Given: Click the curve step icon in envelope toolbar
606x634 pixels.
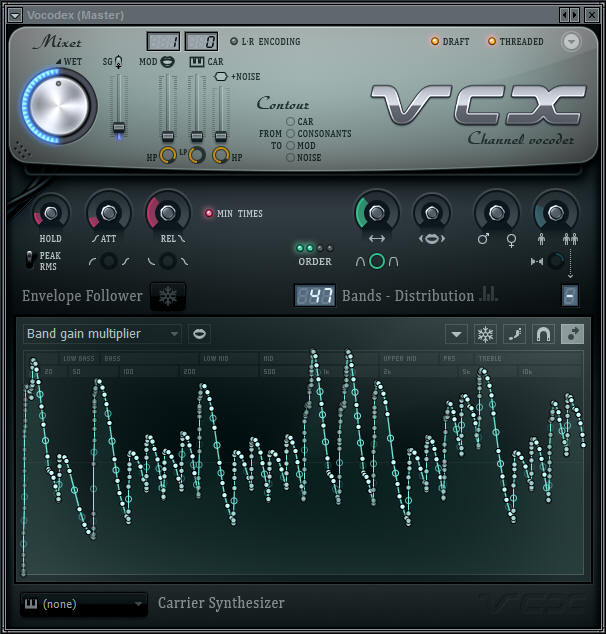Looking at the screenshot, I should point(514,335).
